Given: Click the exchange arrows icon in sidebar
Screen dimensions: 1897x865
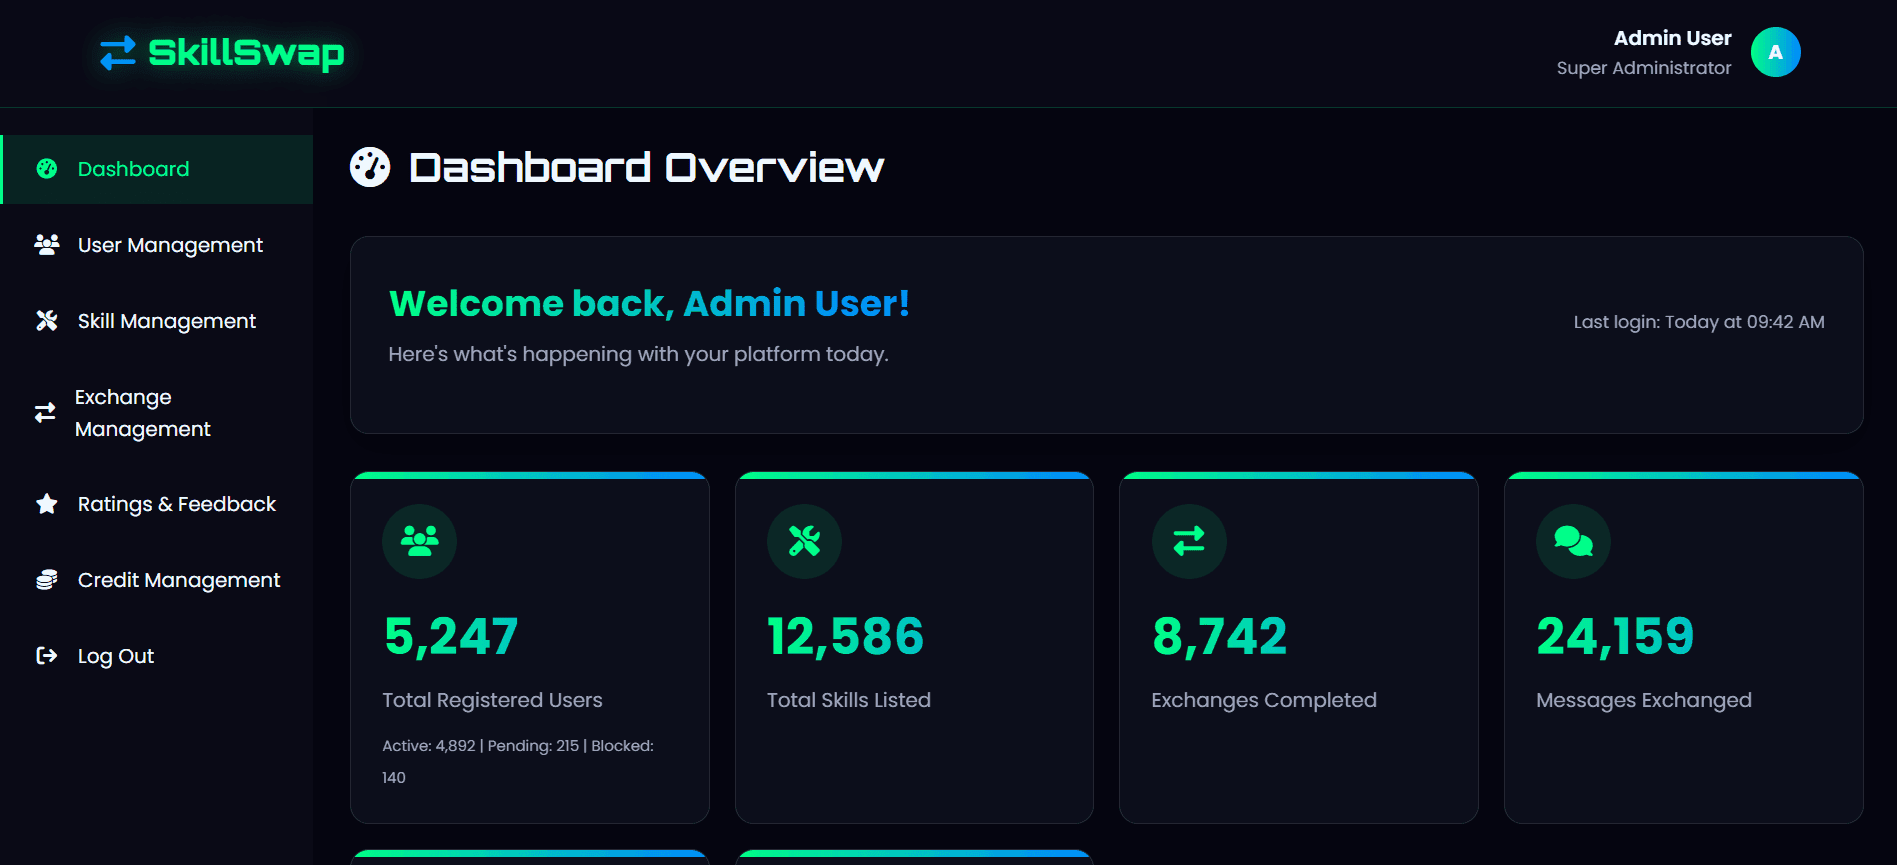Looking at the screenshot, I should coord(45,413).
